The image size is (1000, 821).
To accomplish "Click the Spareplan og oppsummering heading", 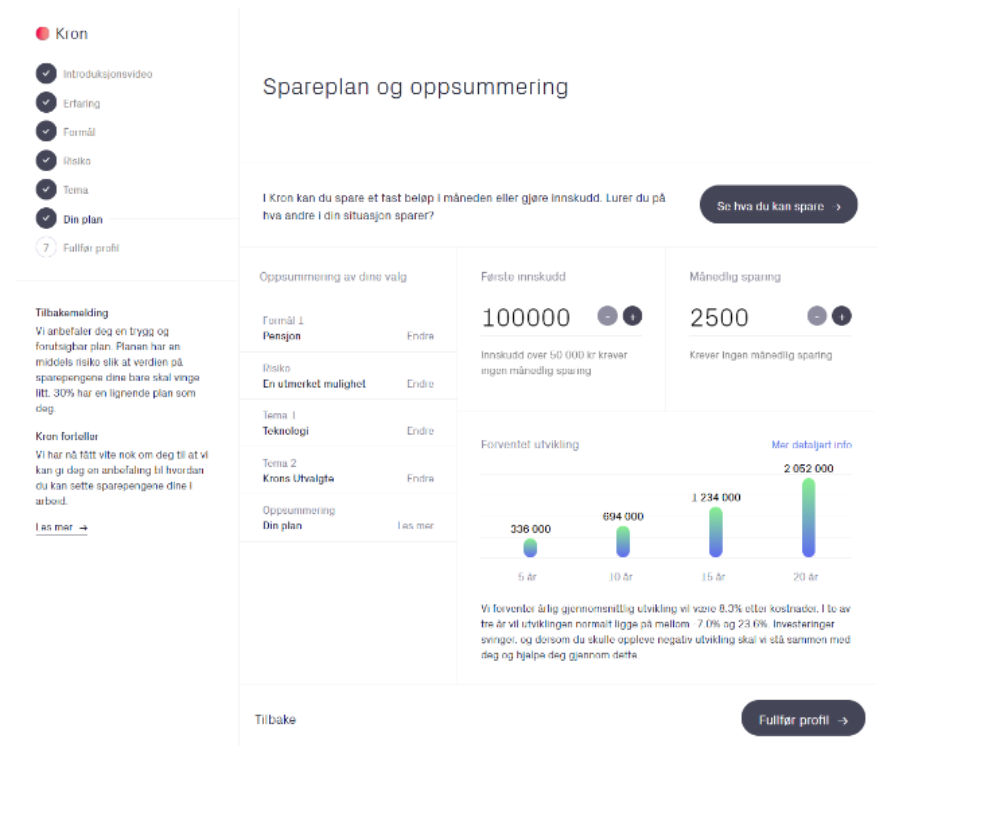I will tap(415, 87).
